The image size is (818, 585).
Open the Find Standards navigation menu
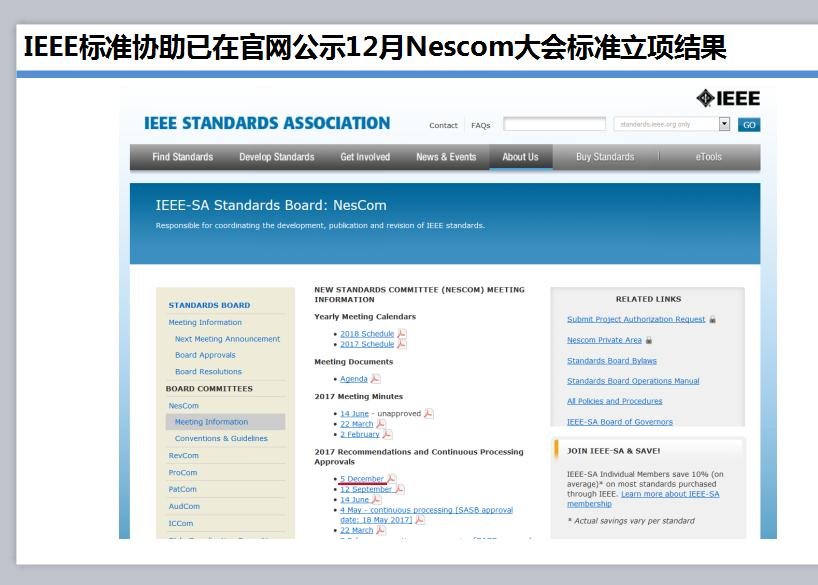[x=182, y=157]
